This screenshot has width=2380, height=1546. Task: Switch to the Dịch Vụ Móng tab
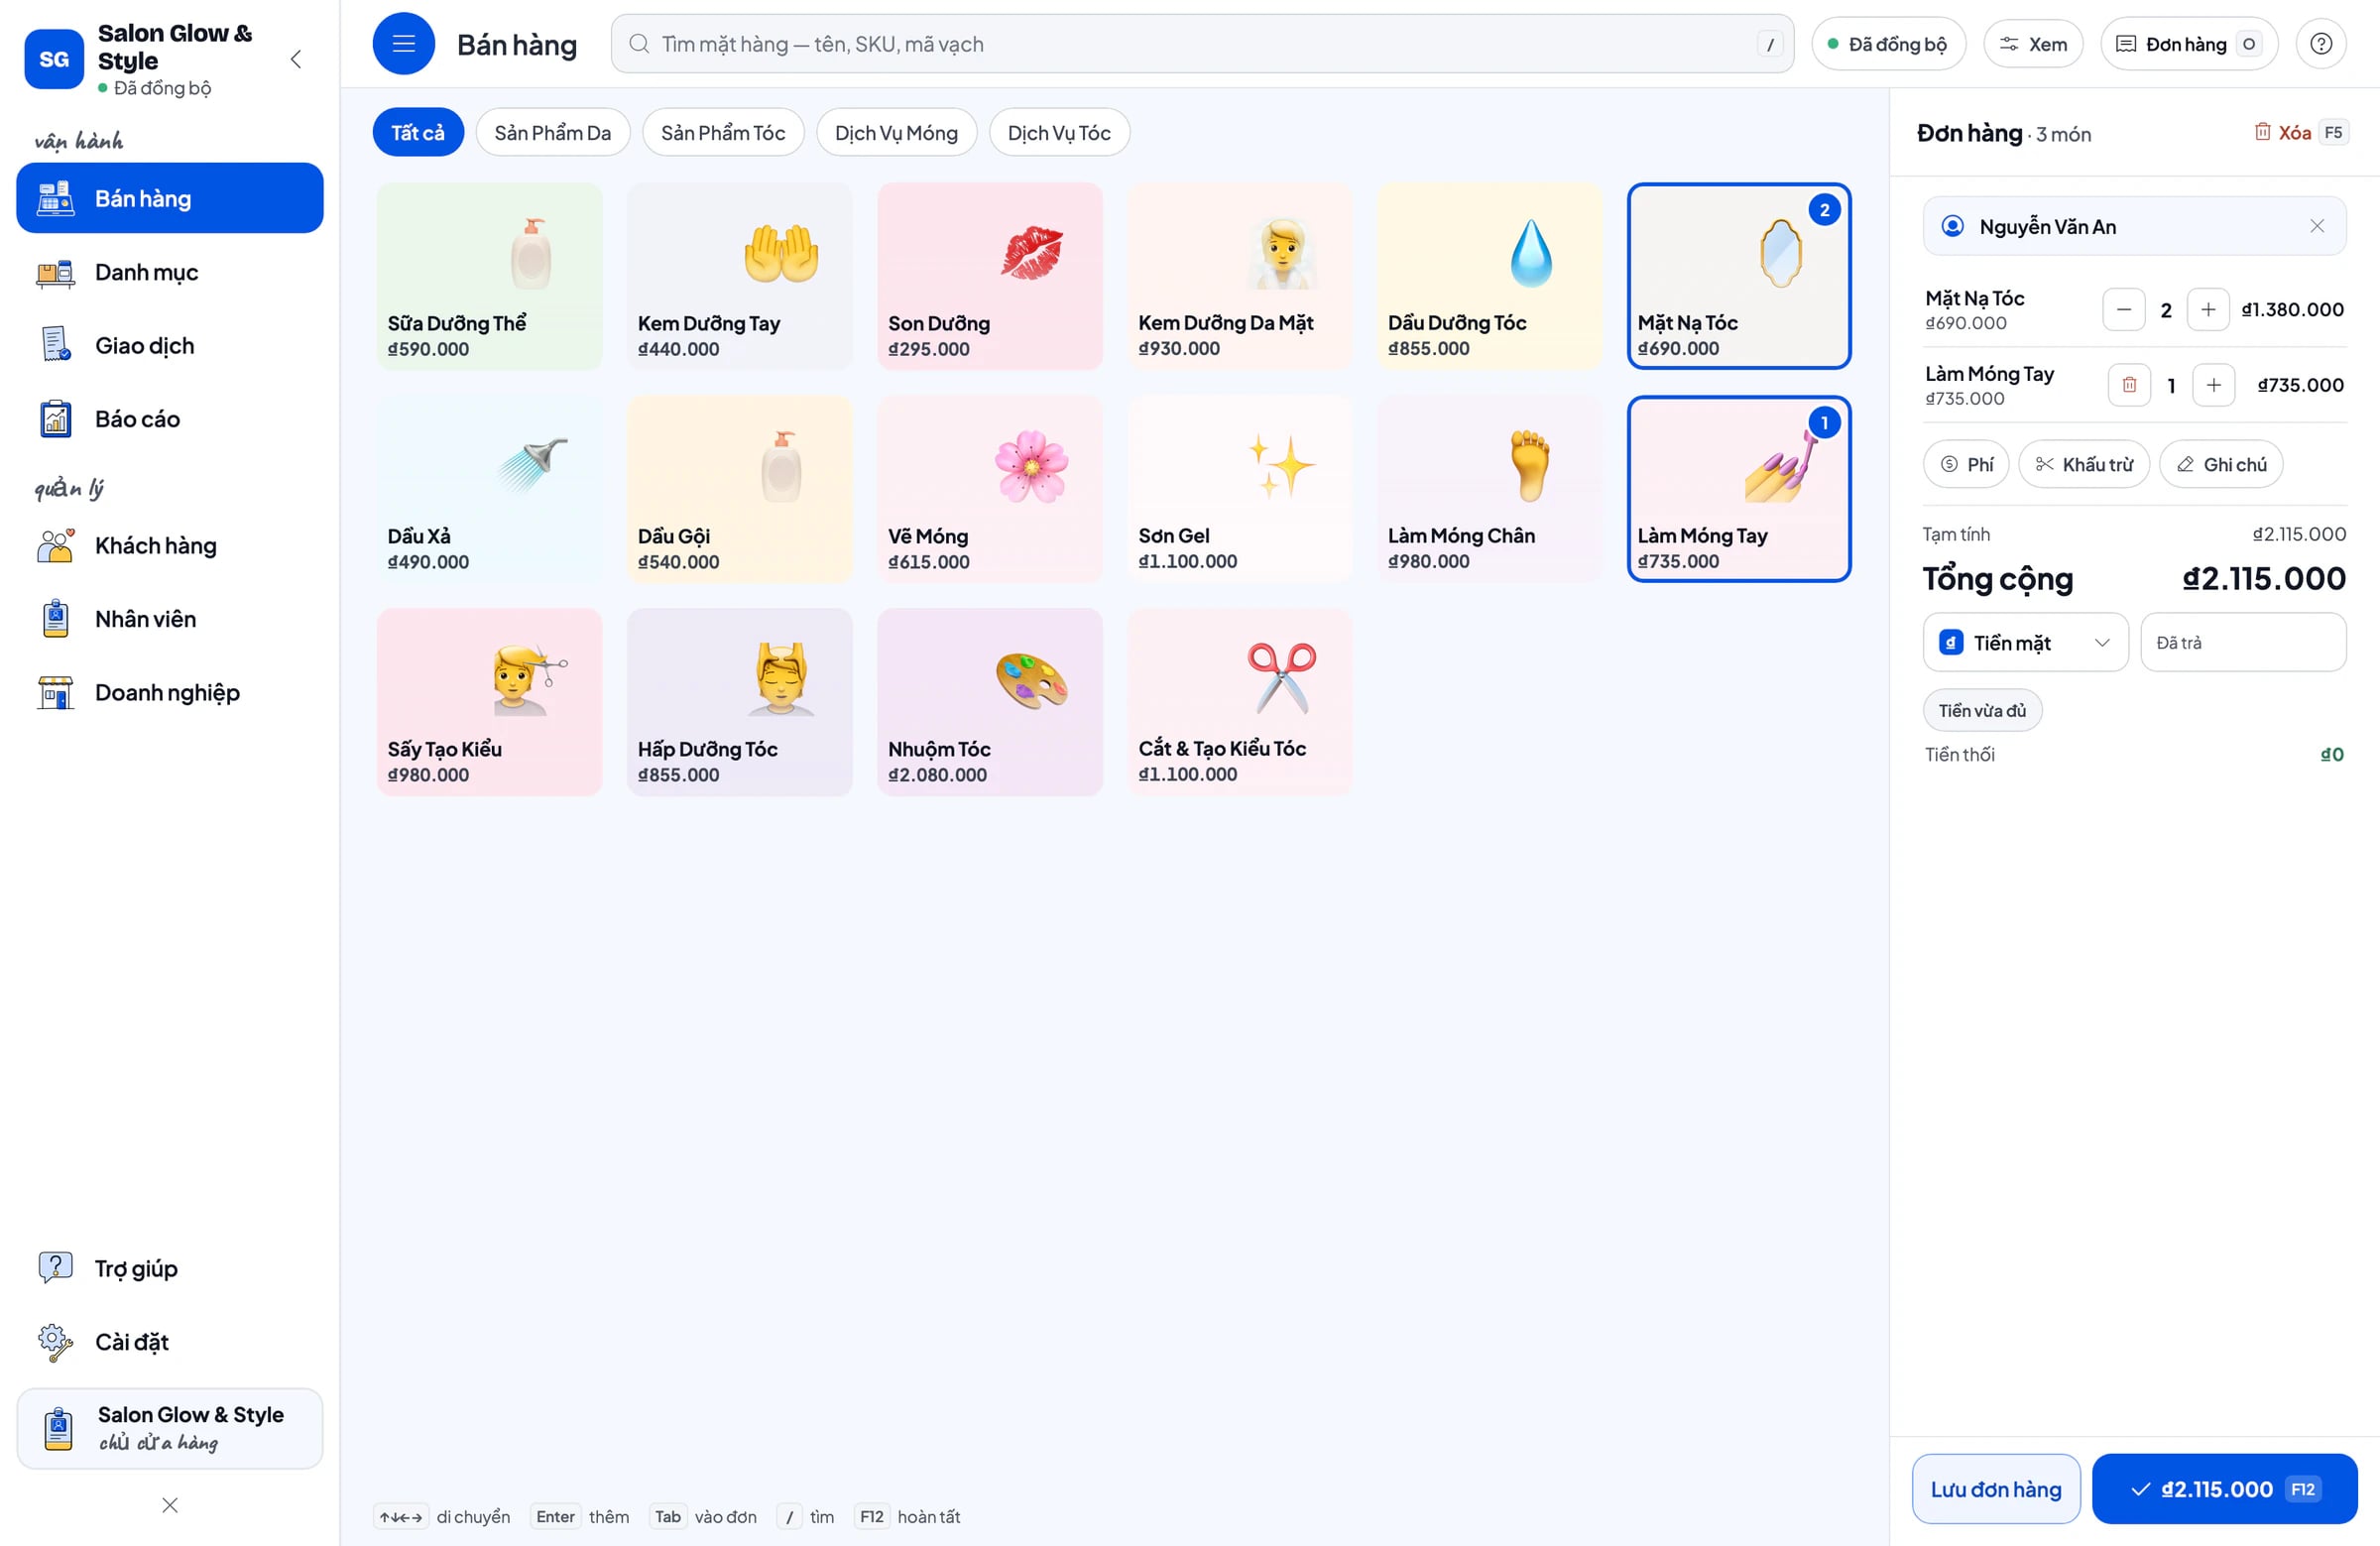coord(896,132)
